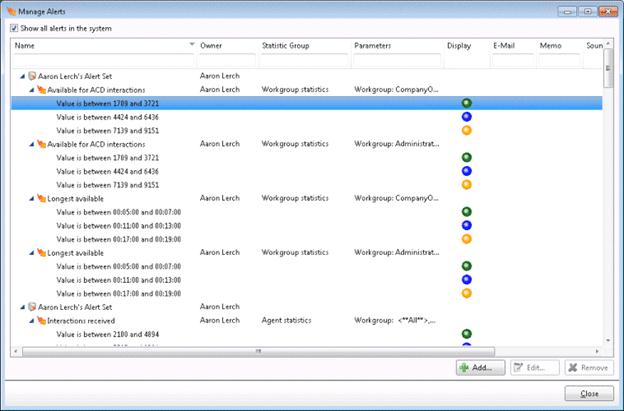Click the Longest available alert flag icon

[x=41, y=198]
